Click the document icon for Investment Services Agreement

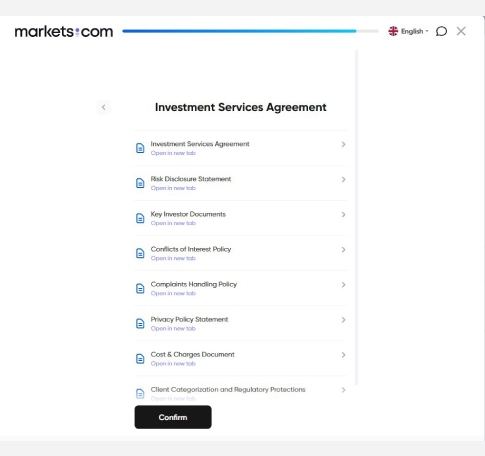(140, 148)
